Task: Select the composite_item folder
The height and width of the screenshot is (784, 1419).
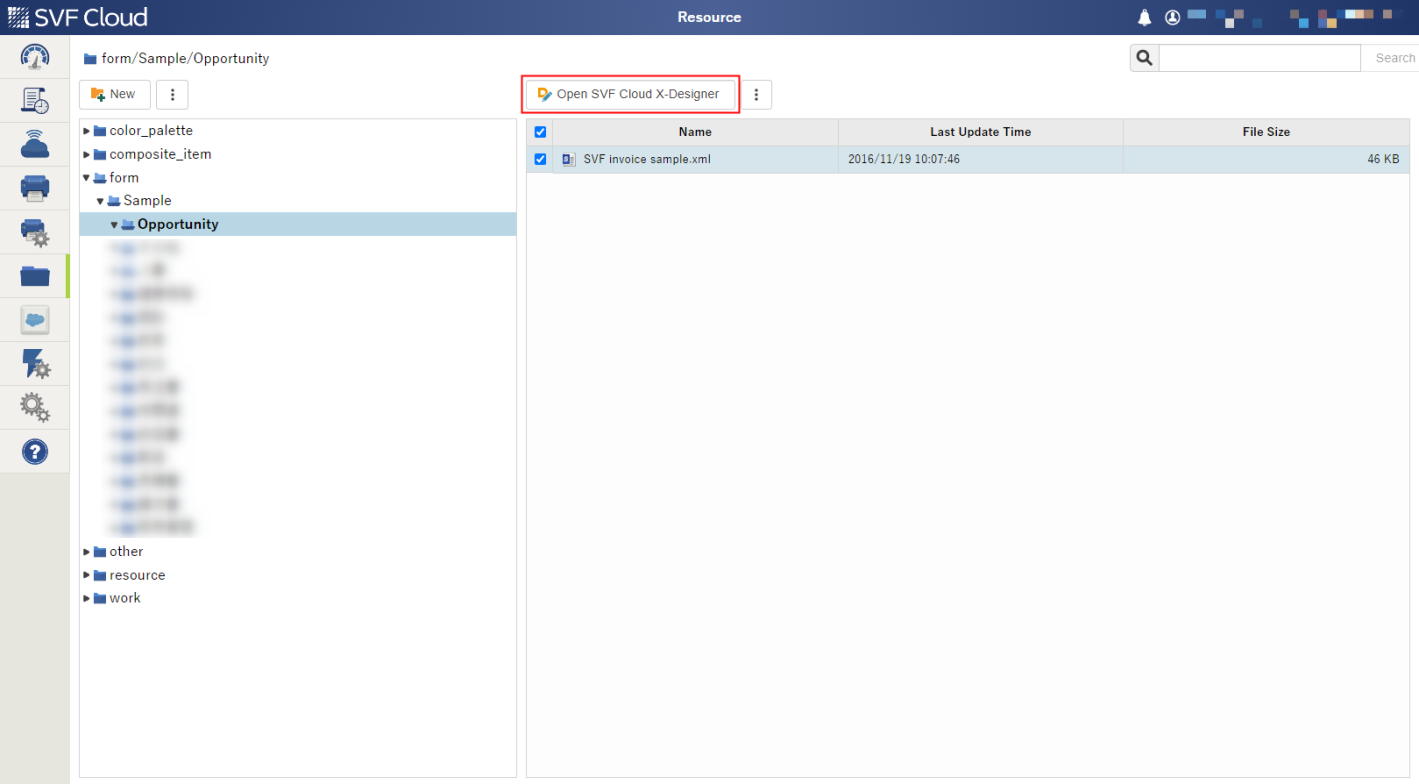Action: [160, 154]
